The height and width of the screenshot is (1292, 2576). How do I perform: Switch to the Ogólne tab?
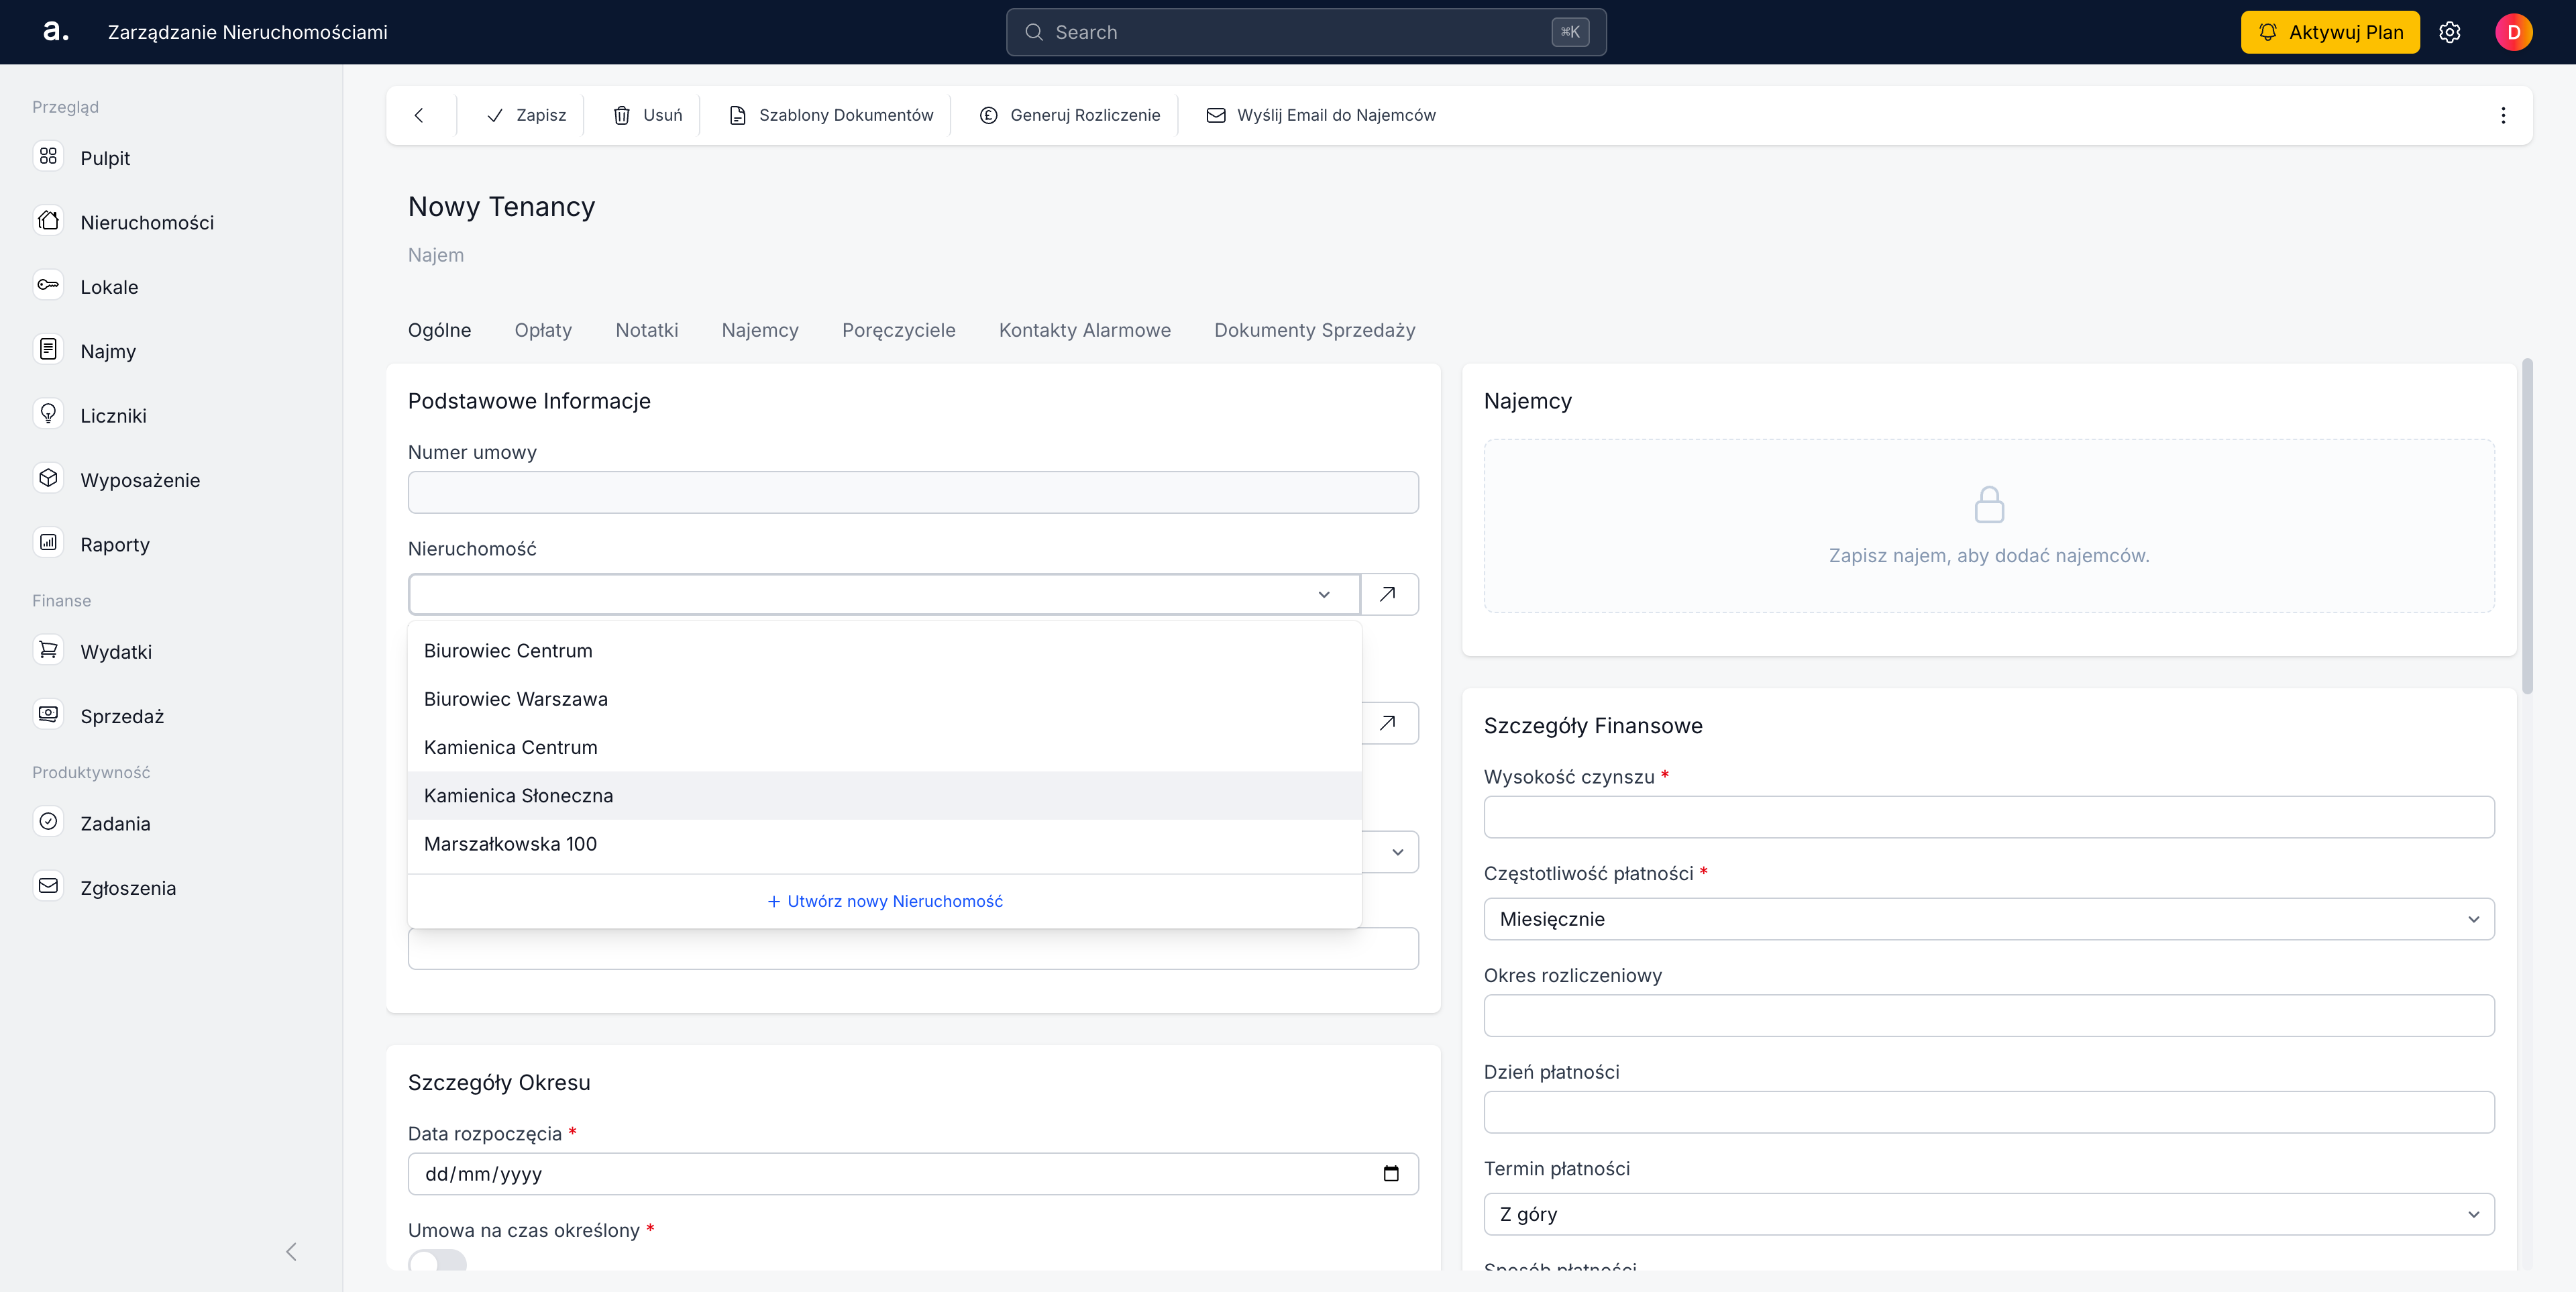pos(439,330)
